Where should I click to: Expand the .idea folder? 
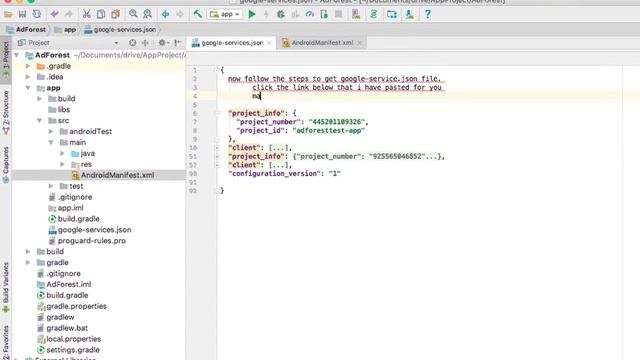[28, 77]
